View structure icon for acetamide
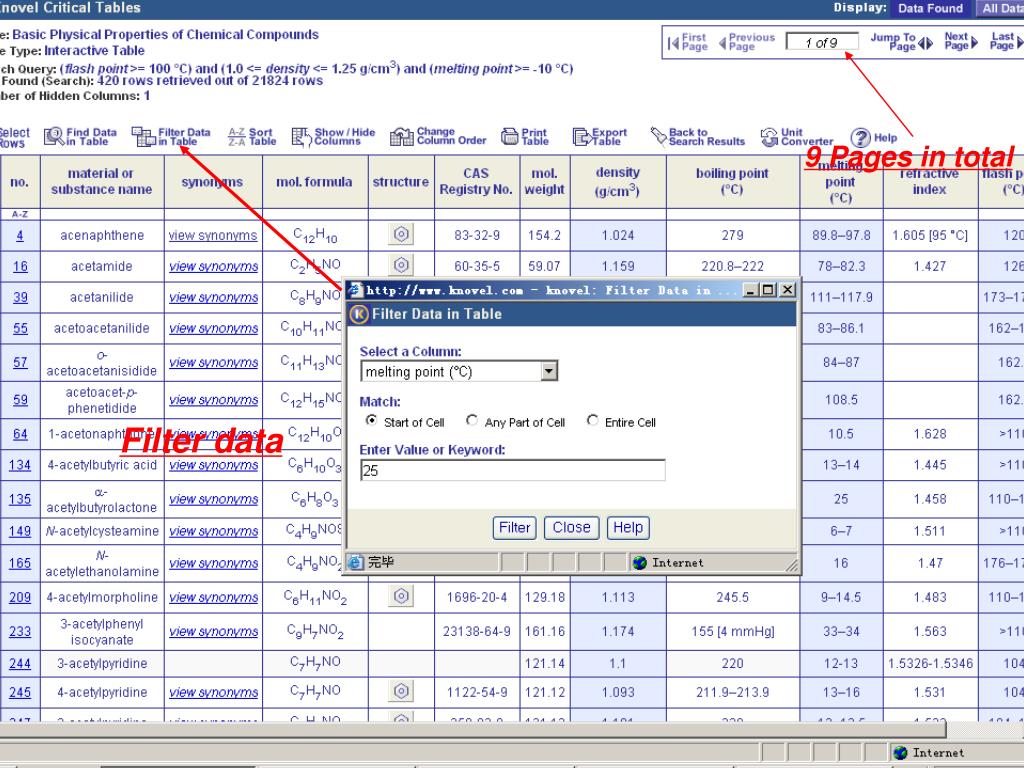Viewport: 1024px width, 768px height. (x=401, y=264)
